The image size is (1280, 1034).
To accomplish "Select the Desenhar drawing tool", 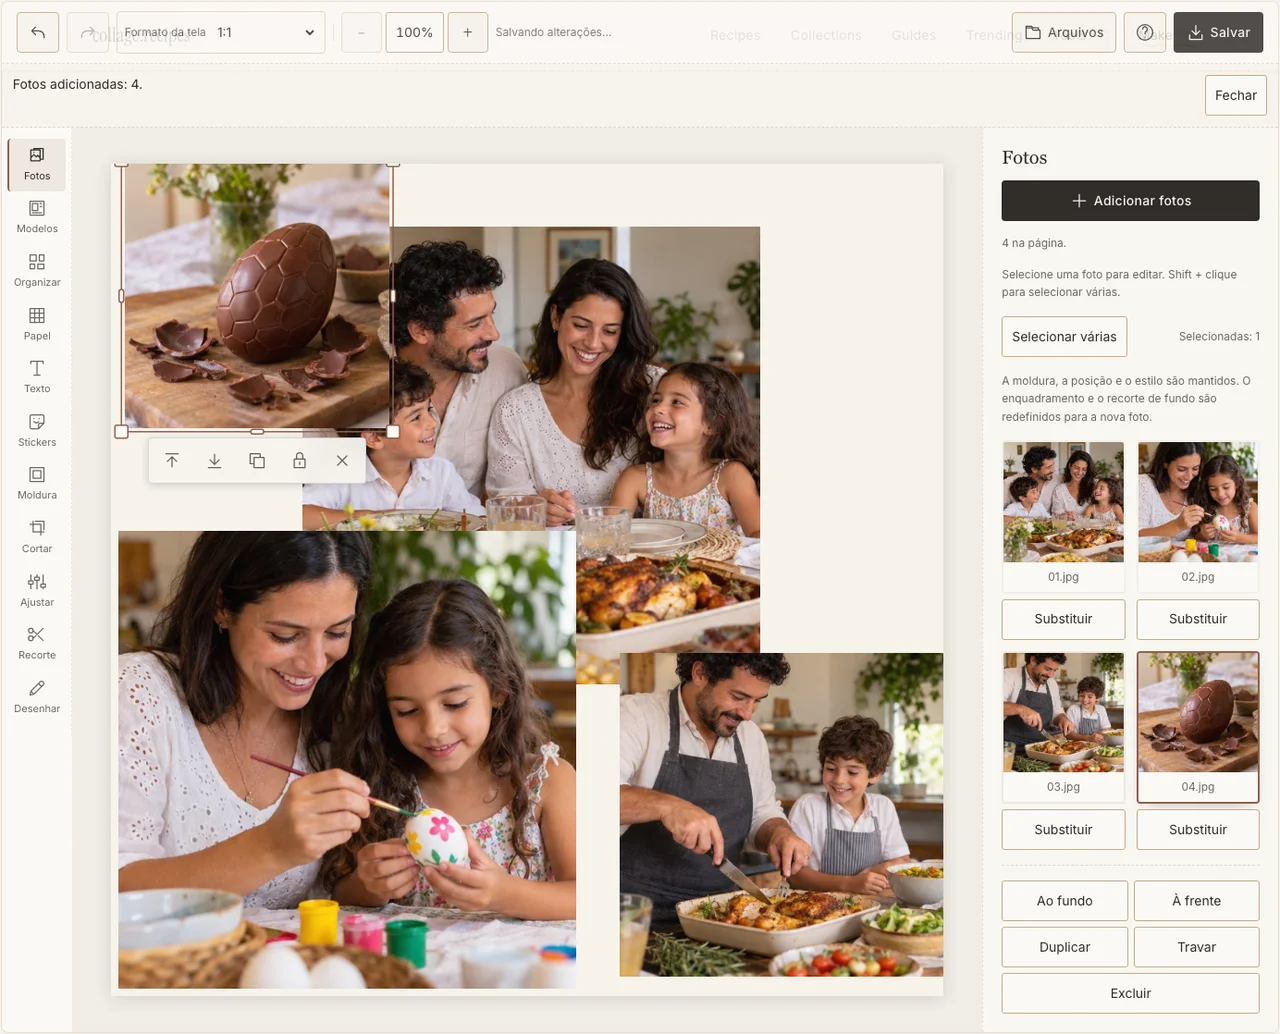I will pos(37,697).
